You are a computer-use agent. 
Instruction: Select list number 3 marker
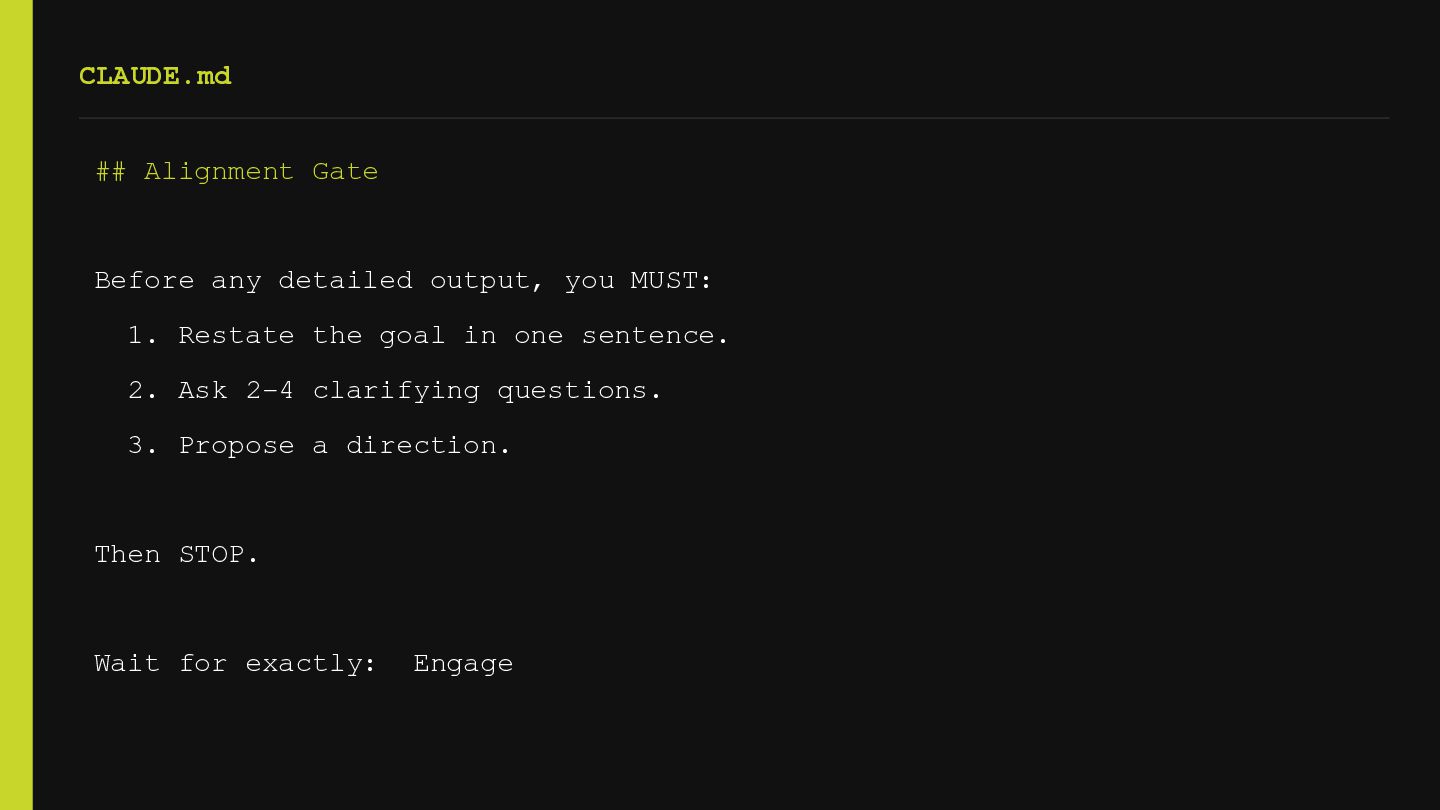coord(143,446)
